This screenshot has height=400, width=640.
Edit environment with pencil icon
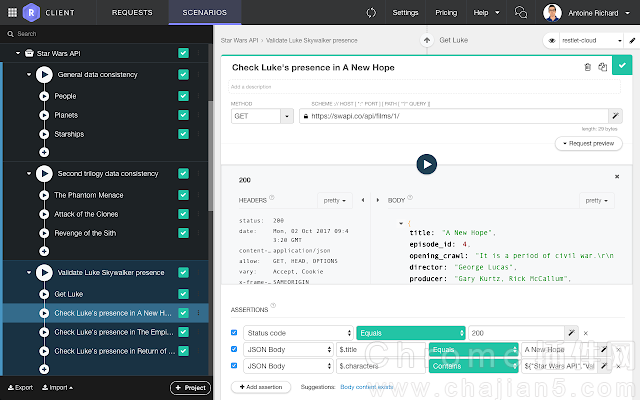(632, 40)
